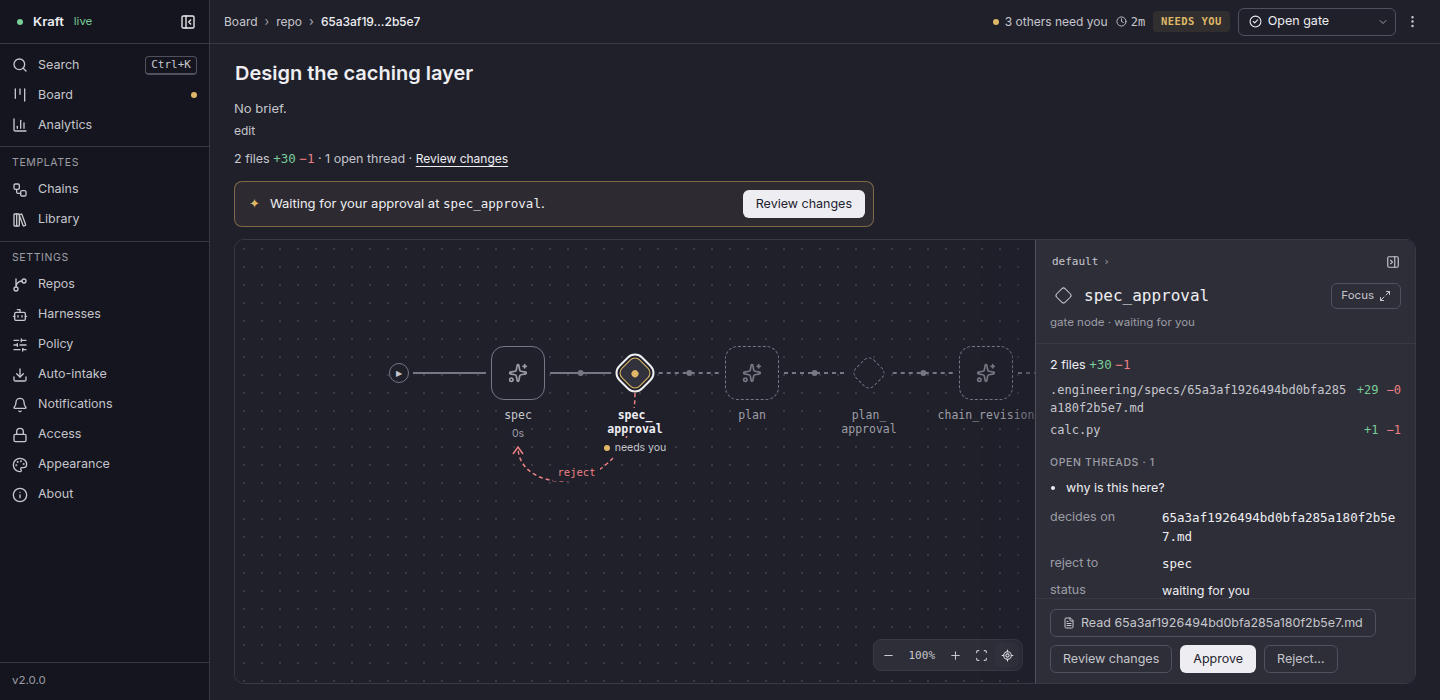
Task: Select the spec node in the graph
Action: coord(518,373)
